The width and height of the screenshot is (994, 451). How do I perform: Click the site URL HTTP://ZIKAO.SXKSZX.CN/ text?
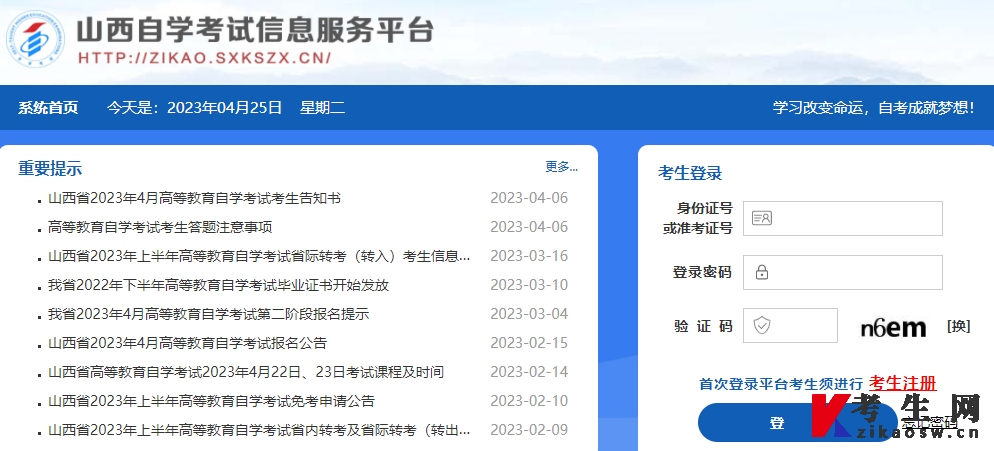(205, 58)
